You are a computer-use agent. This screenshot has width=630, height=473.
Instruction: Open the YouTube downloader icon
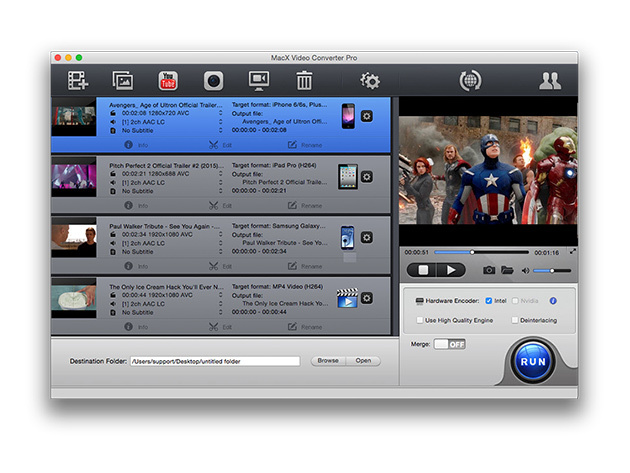coord(168,81)
